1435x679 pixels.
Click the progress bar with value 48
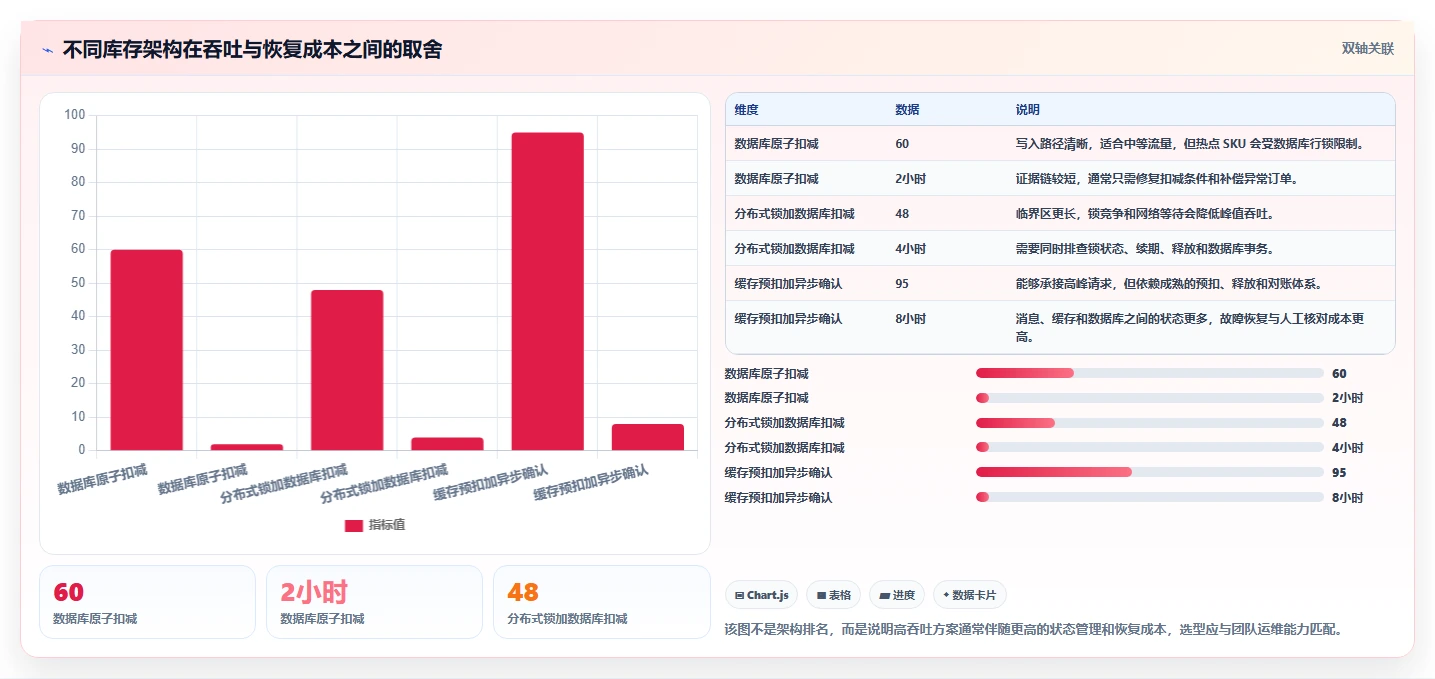pos(1150,422)
